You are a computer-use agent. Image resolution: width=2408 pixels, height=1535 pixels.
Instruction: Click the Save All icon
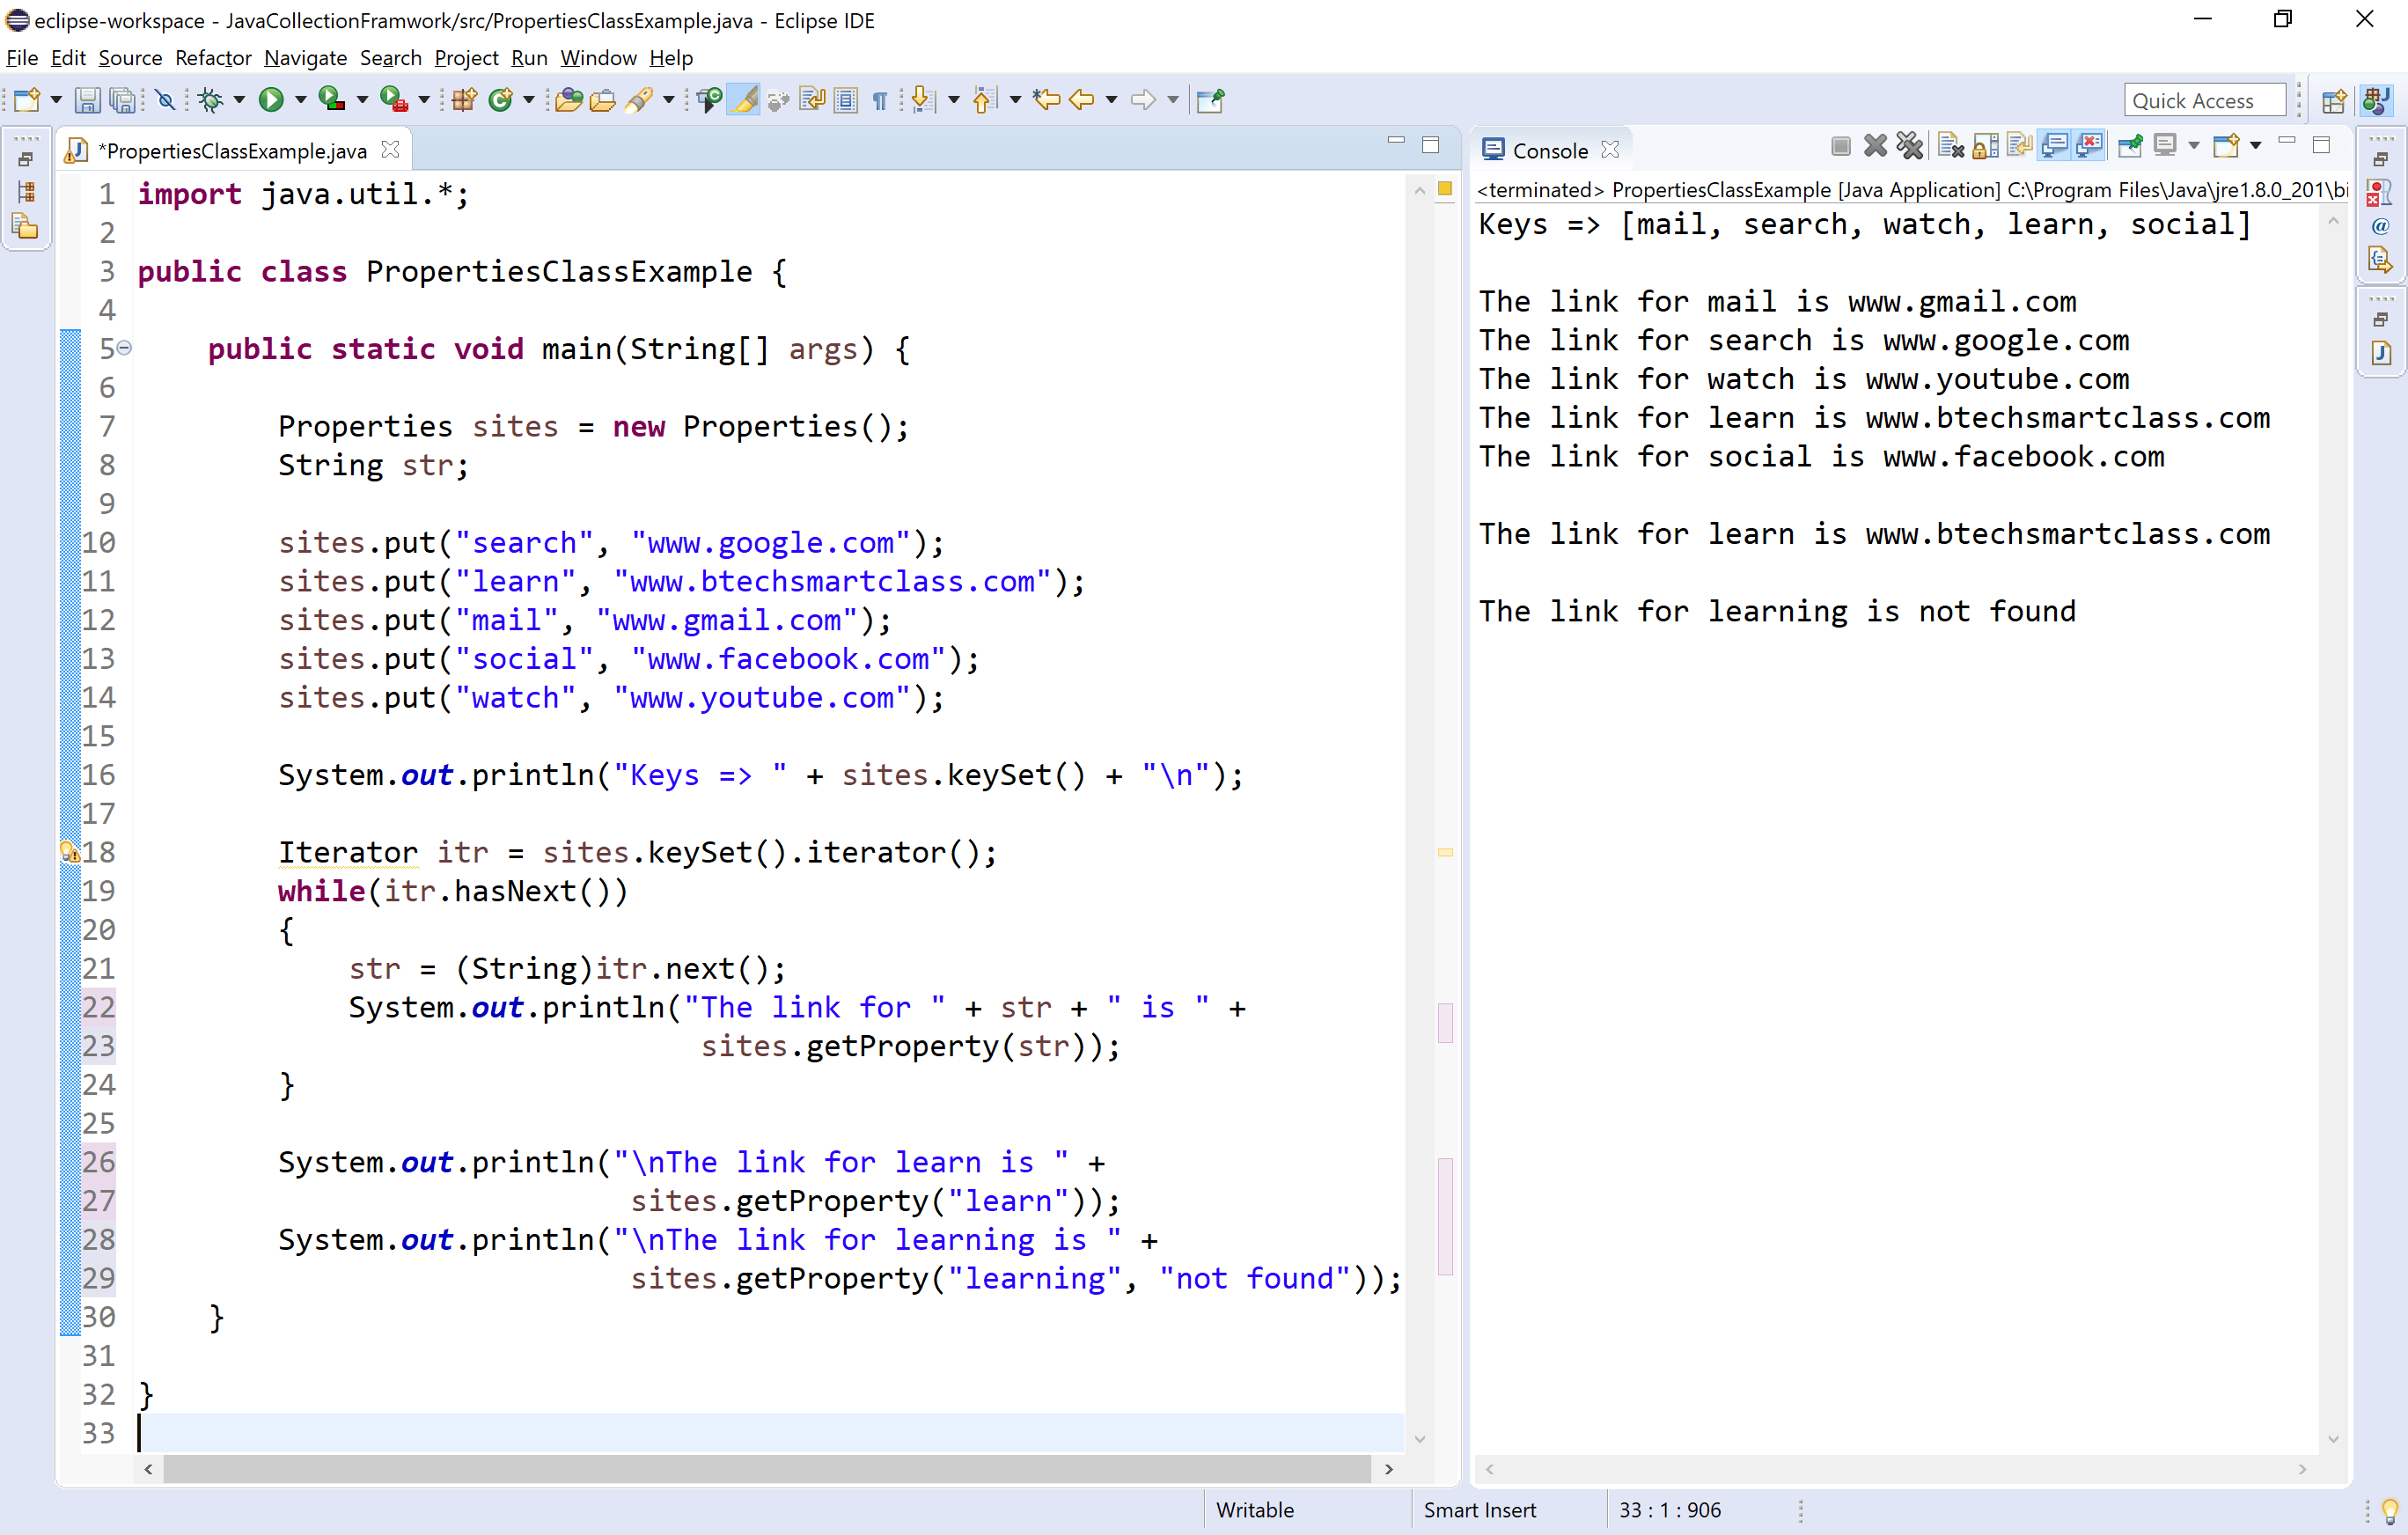click(124, 99)
